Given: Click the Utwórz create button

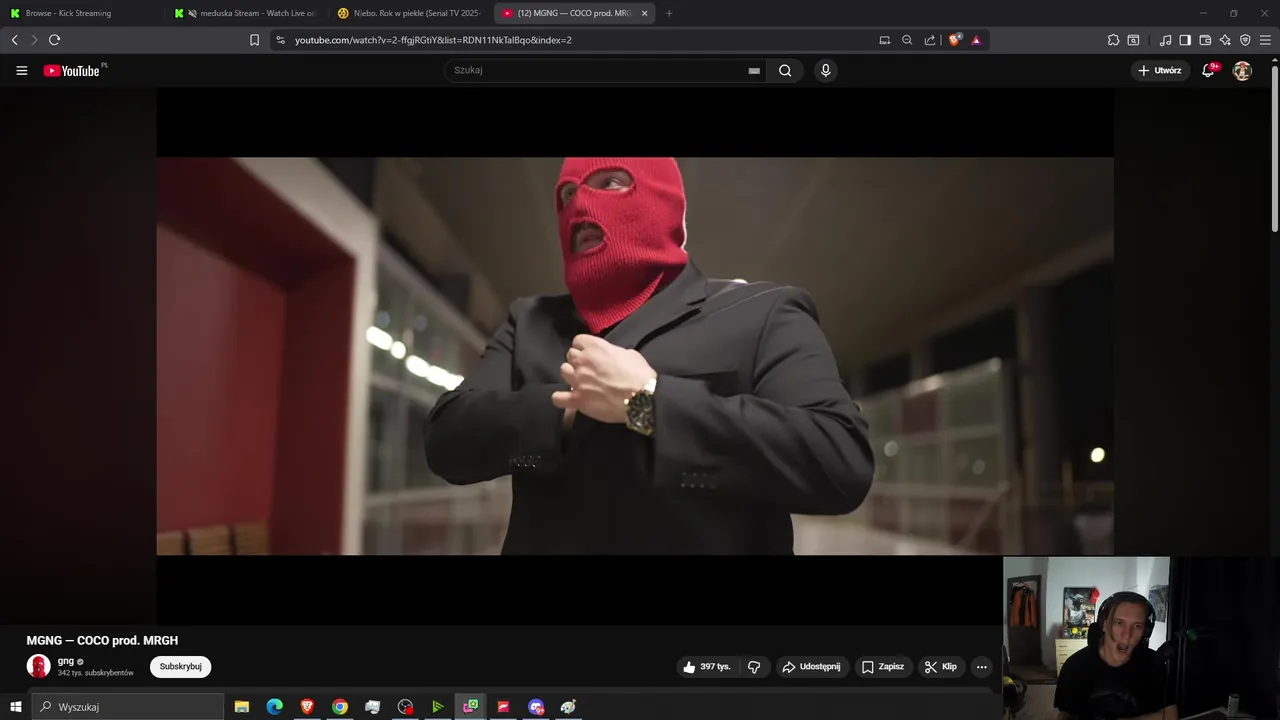Looking at the screenshot, I should (1160, 71).
